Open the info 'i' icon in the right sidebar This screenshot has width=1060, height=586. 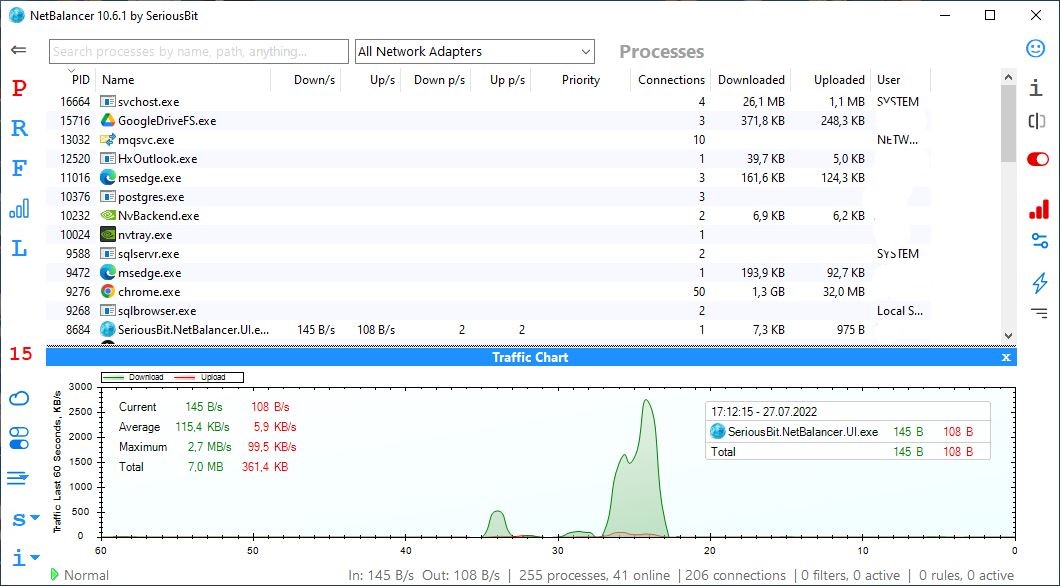[1036, 87]
